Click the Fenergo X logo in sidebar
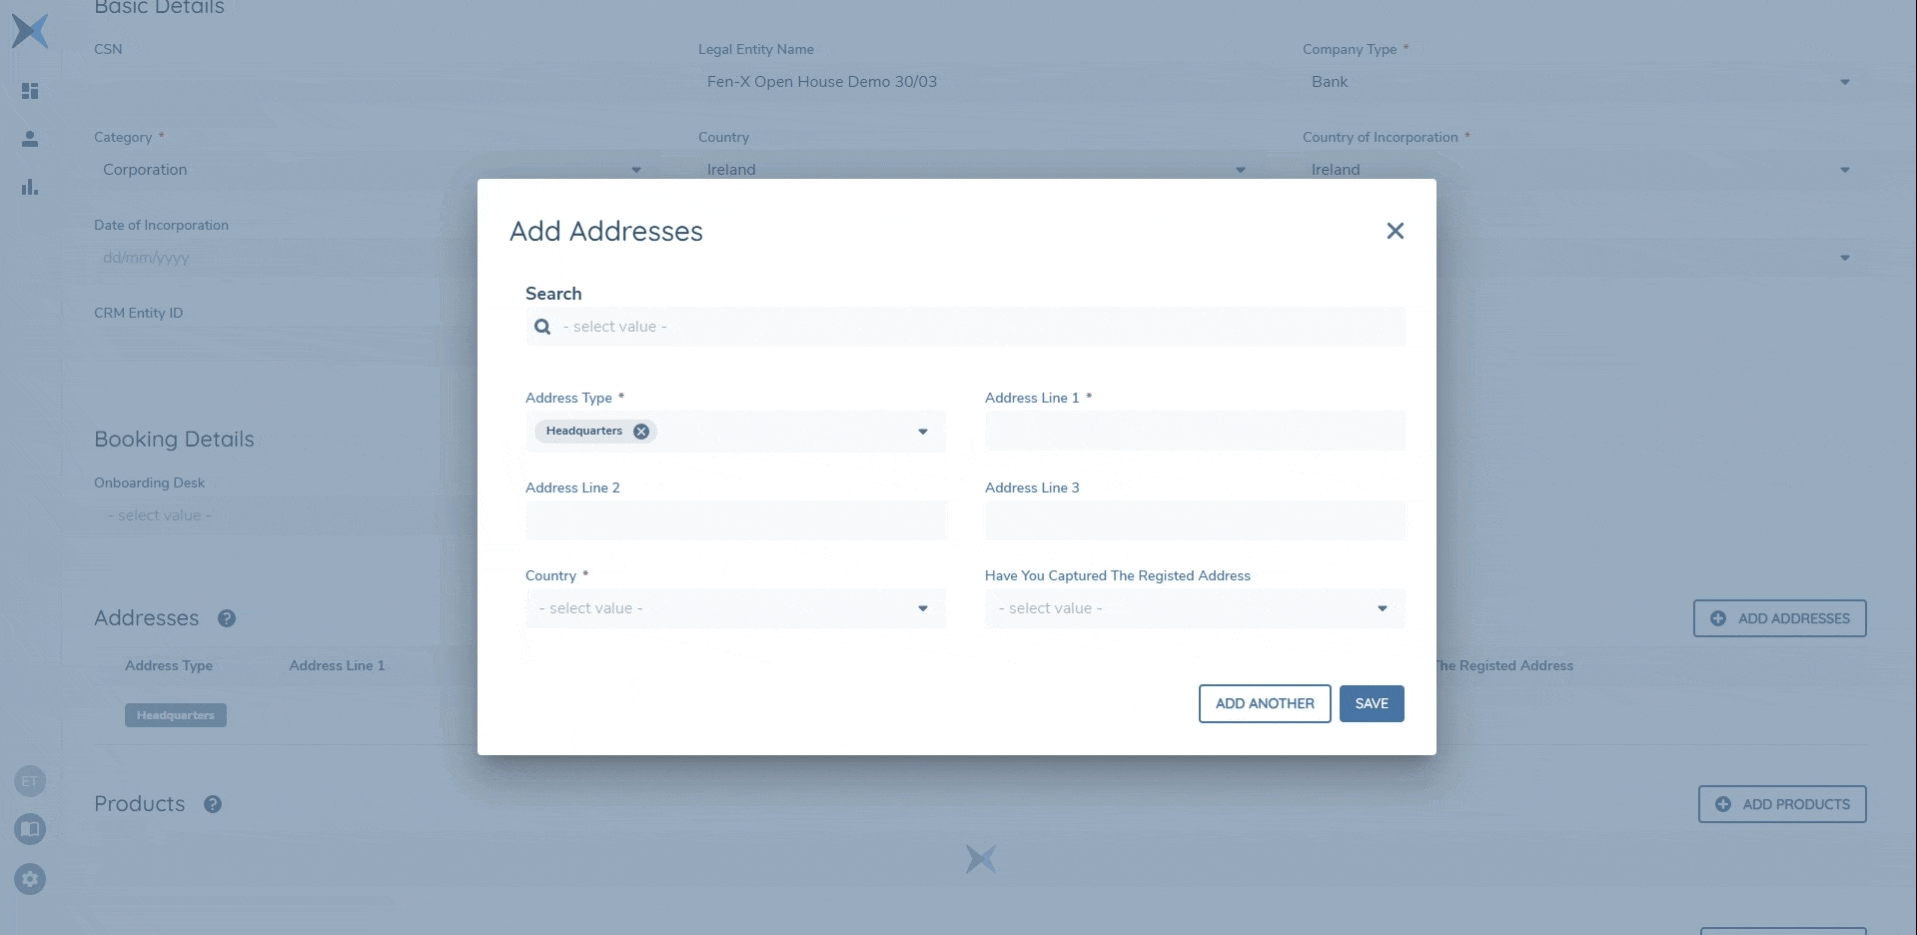 pyautogui.click(x=30, y=31)
